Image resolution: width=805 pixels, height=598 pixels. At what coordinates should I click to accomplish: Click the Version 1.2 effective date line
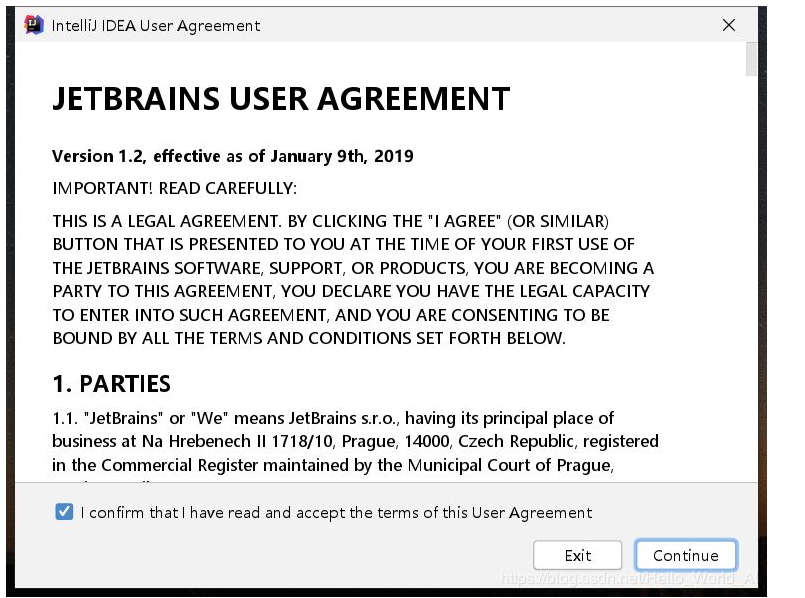click(x=233, y=156)
